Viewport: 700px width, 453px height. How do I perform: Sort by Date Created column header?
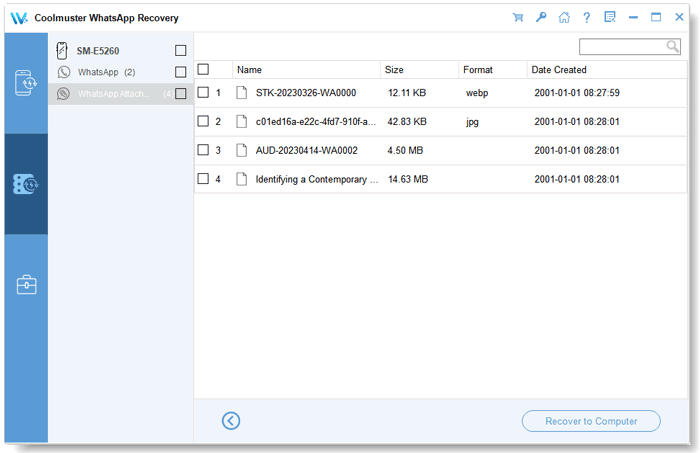pos(607,70)
